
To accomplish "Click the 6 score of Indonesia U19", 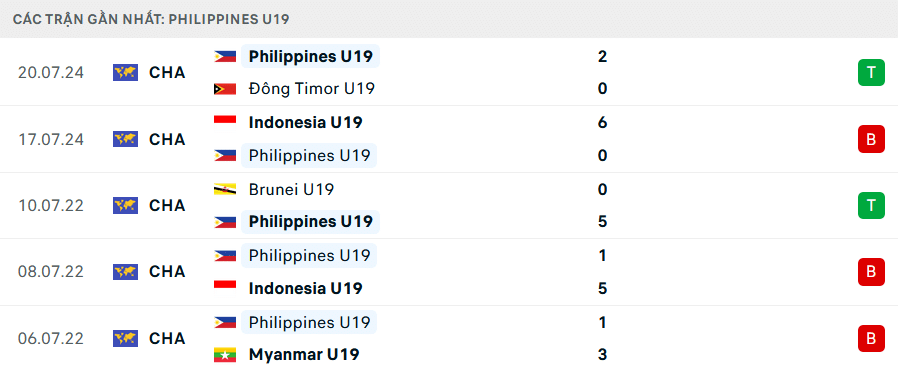I will pyautogui.click(x=602, y=123).
